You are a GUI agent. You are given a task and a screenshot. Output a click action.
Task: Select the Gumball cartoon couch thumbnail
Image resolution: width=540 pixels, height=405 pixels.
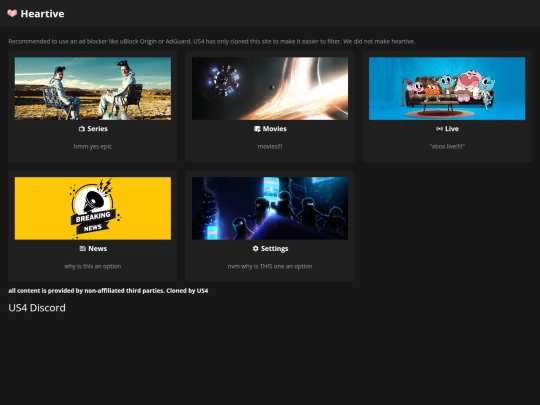(x=447, y=89)
